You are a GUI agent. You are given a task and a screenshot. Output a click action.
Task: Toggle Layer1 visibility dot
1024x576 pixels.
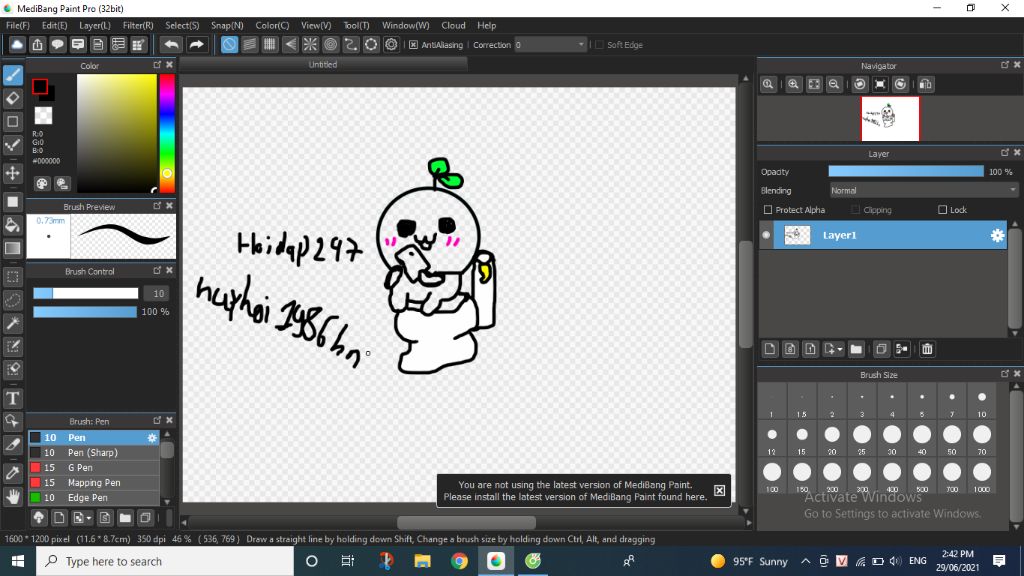pyautogui.click(x=766, y=235)
